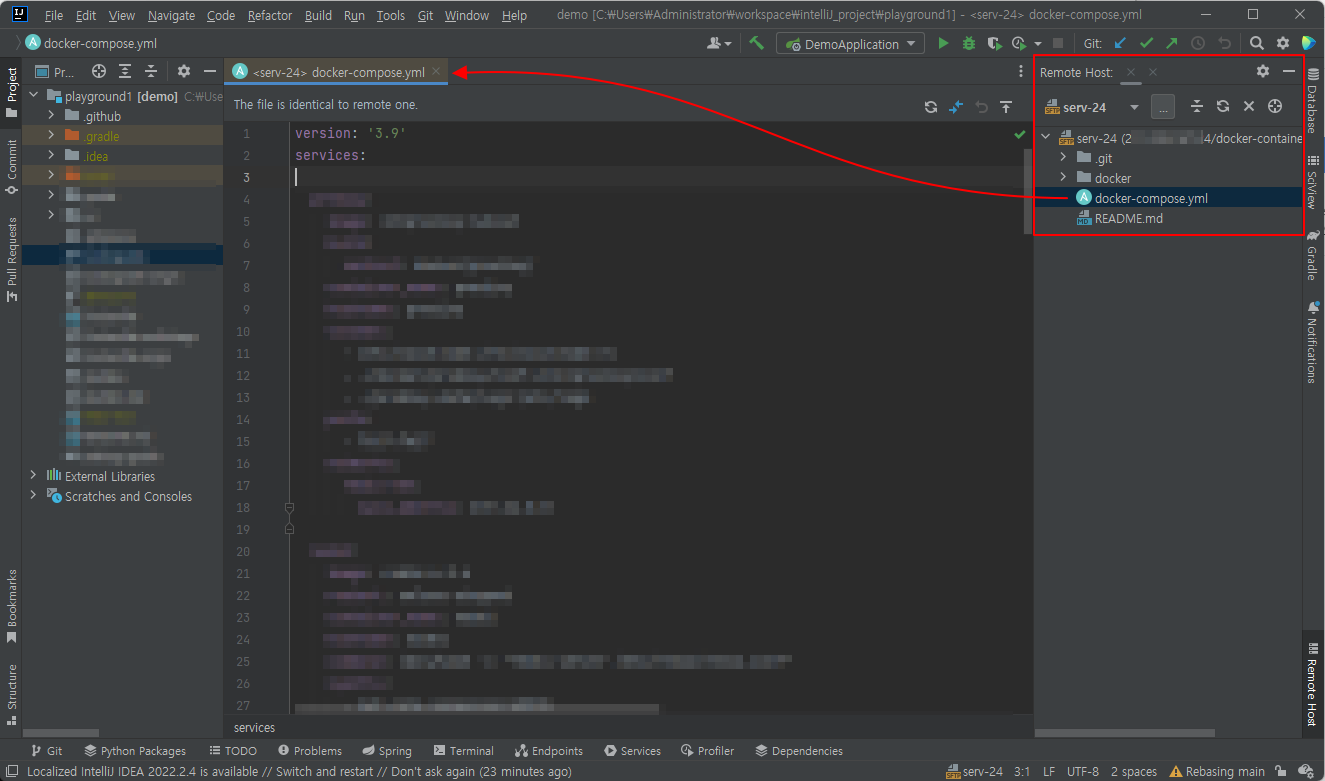Expand External Libraries node
Viewport: 1325px width, 781px height.
coord(33,475)
